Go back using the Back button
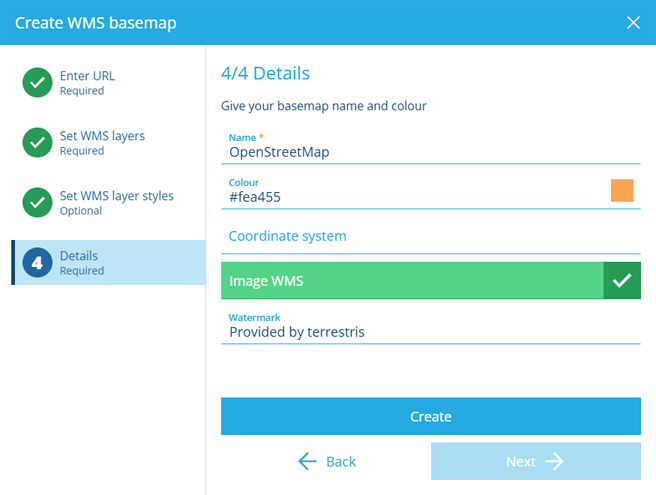 [x=326, y=462]
